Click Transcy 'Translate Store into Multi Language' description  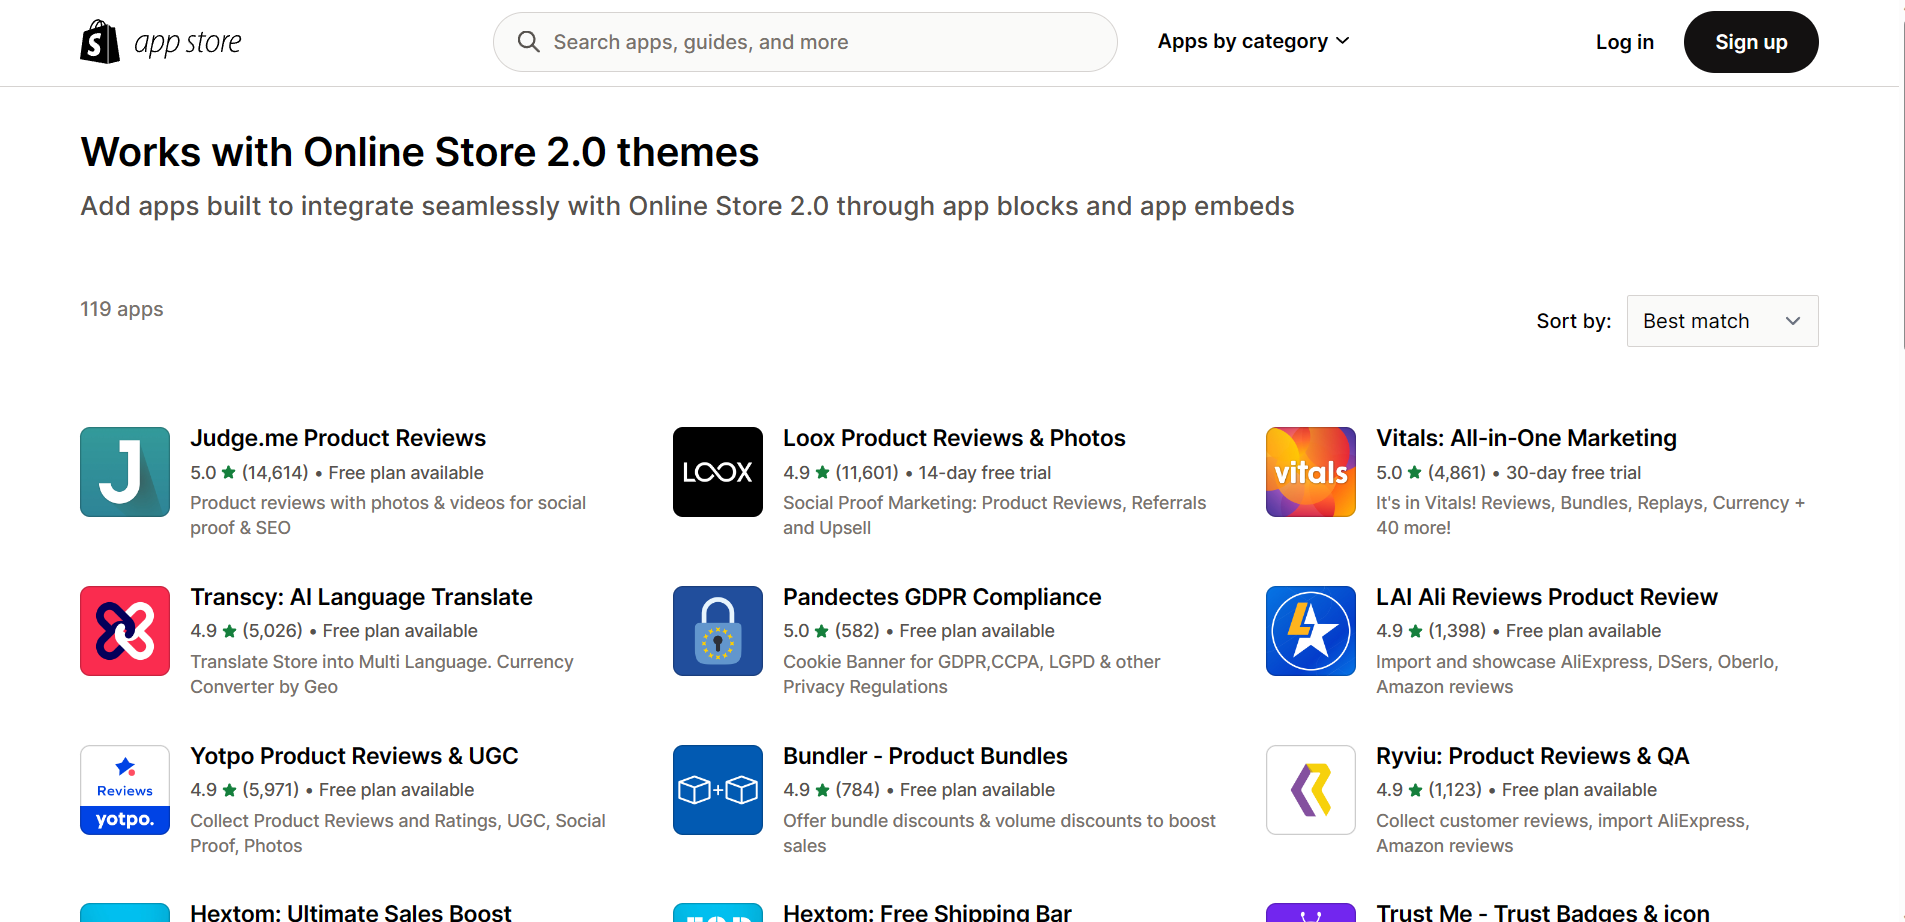click(382, 674)
